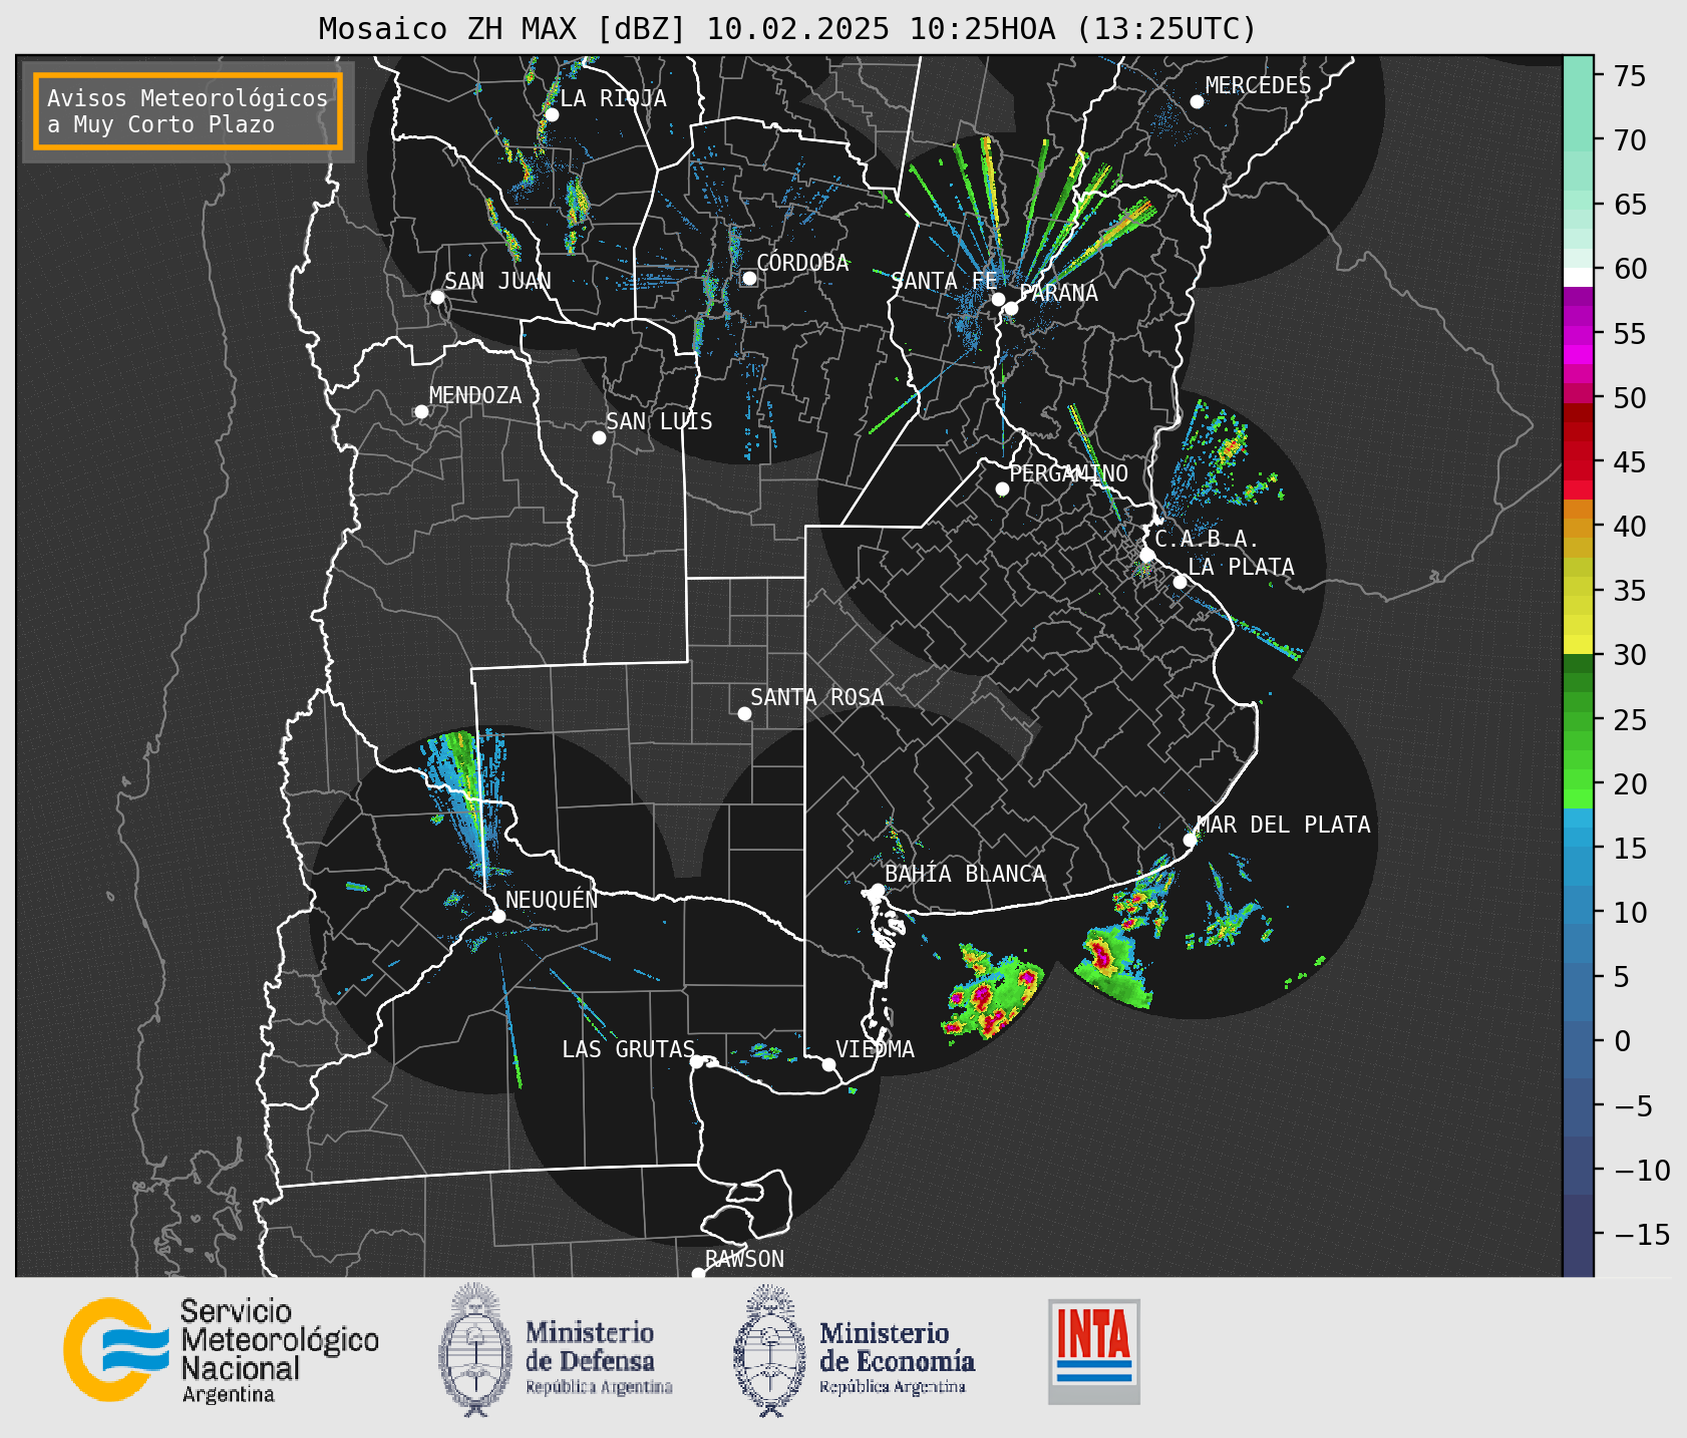Pick the magenta 55 dBZ band on color scale

coord(1578,334)
